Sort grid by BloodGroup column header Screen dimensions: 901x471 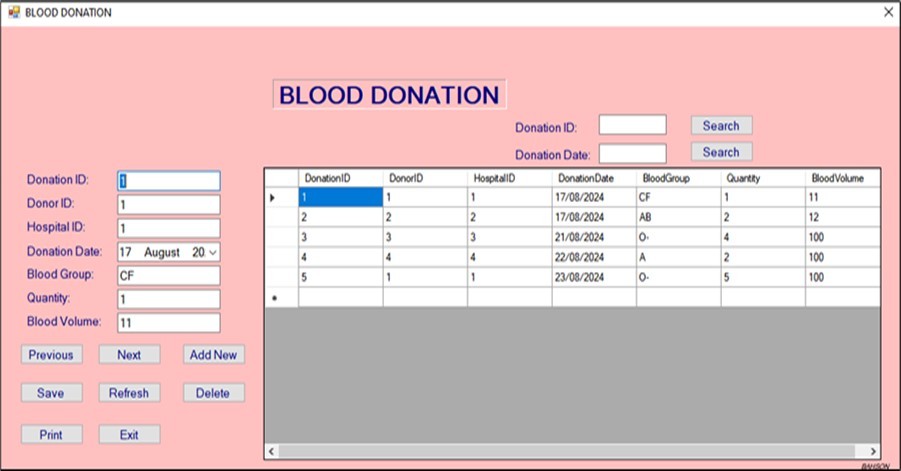[x=677, y=178]
